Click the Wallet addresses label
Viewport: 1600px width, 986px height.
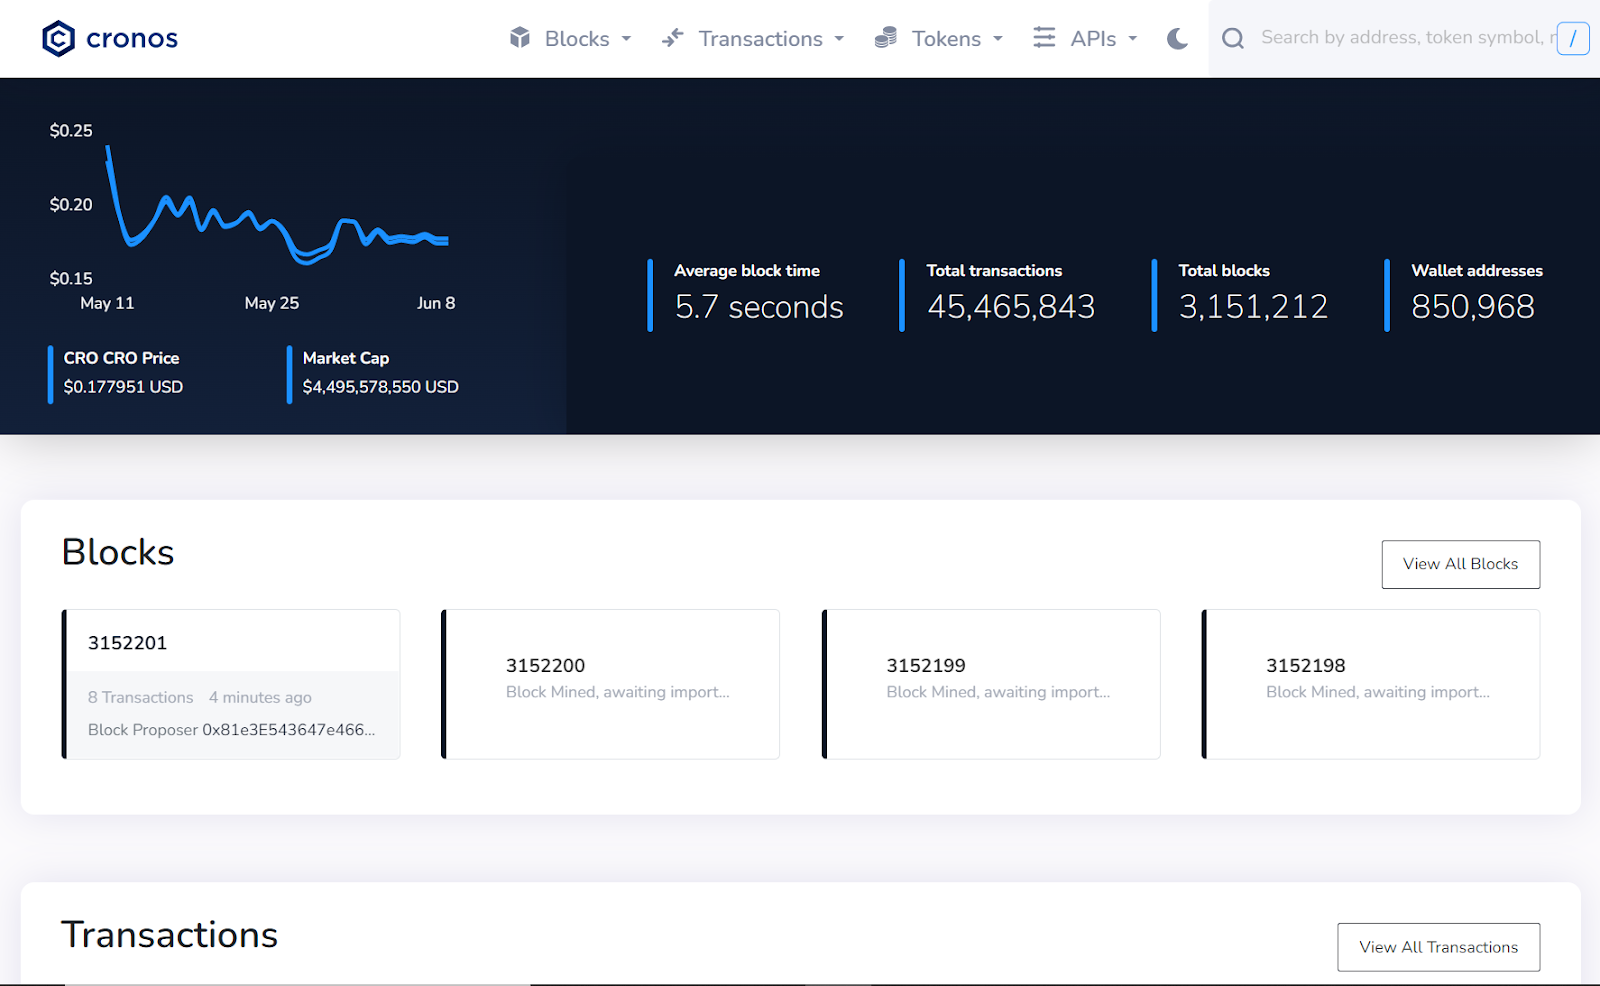click(1477, 271)
